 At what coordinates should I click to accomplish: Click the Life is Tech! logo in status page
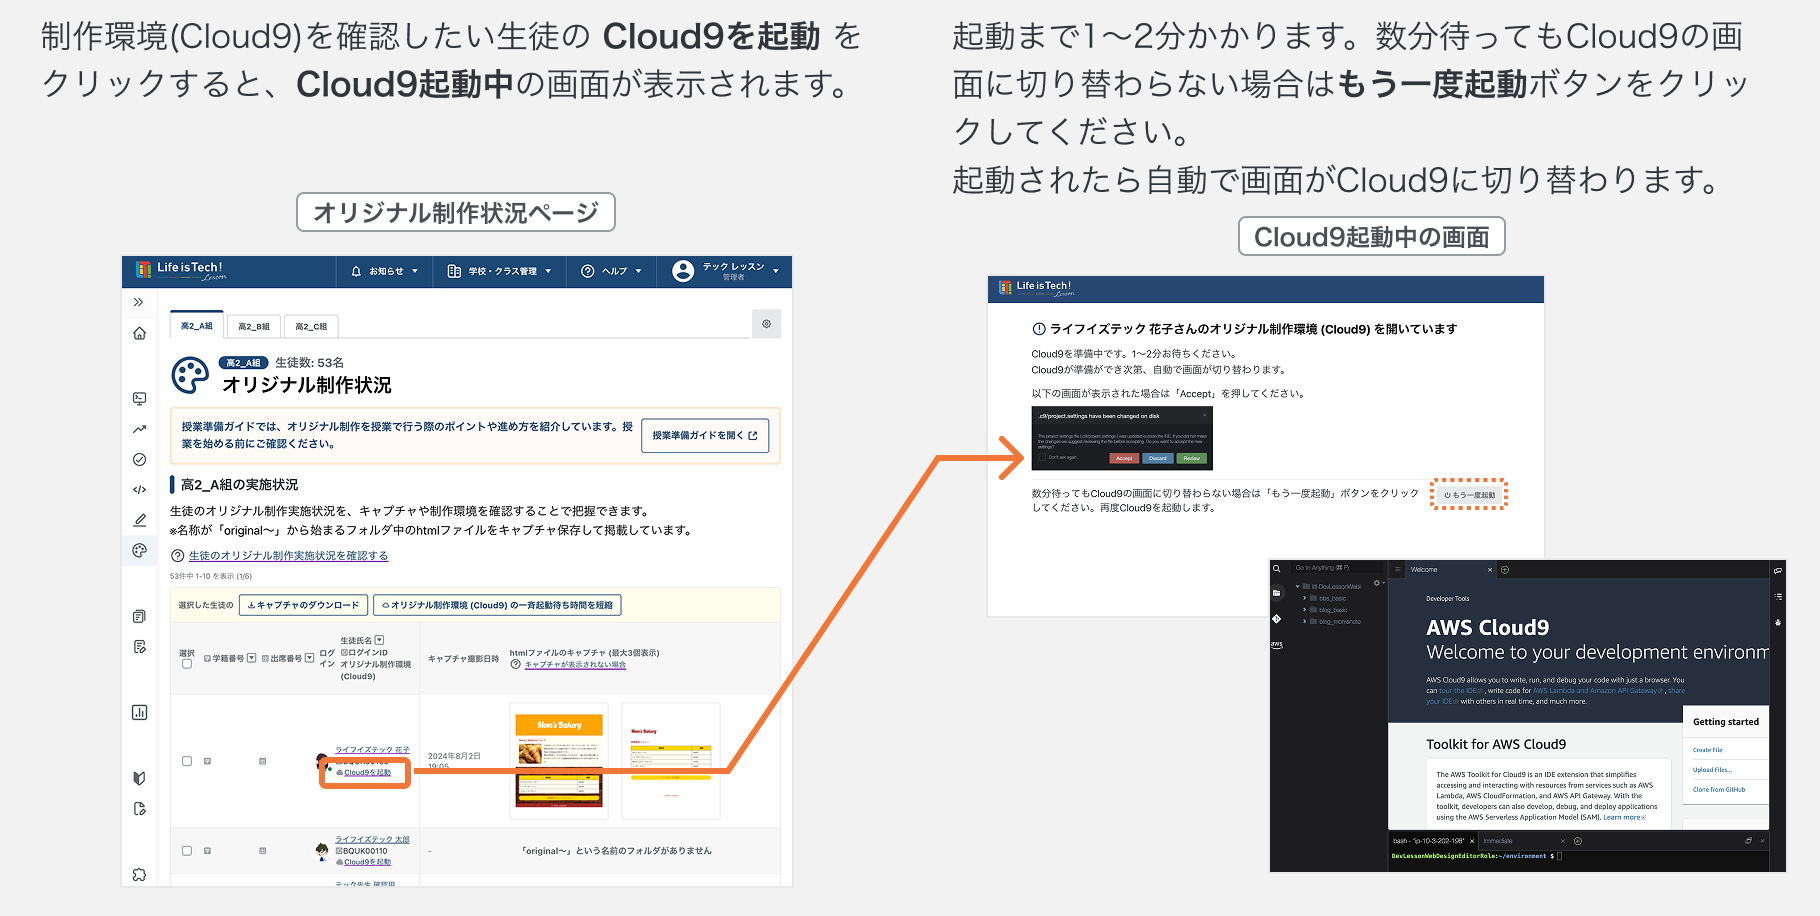181,270
